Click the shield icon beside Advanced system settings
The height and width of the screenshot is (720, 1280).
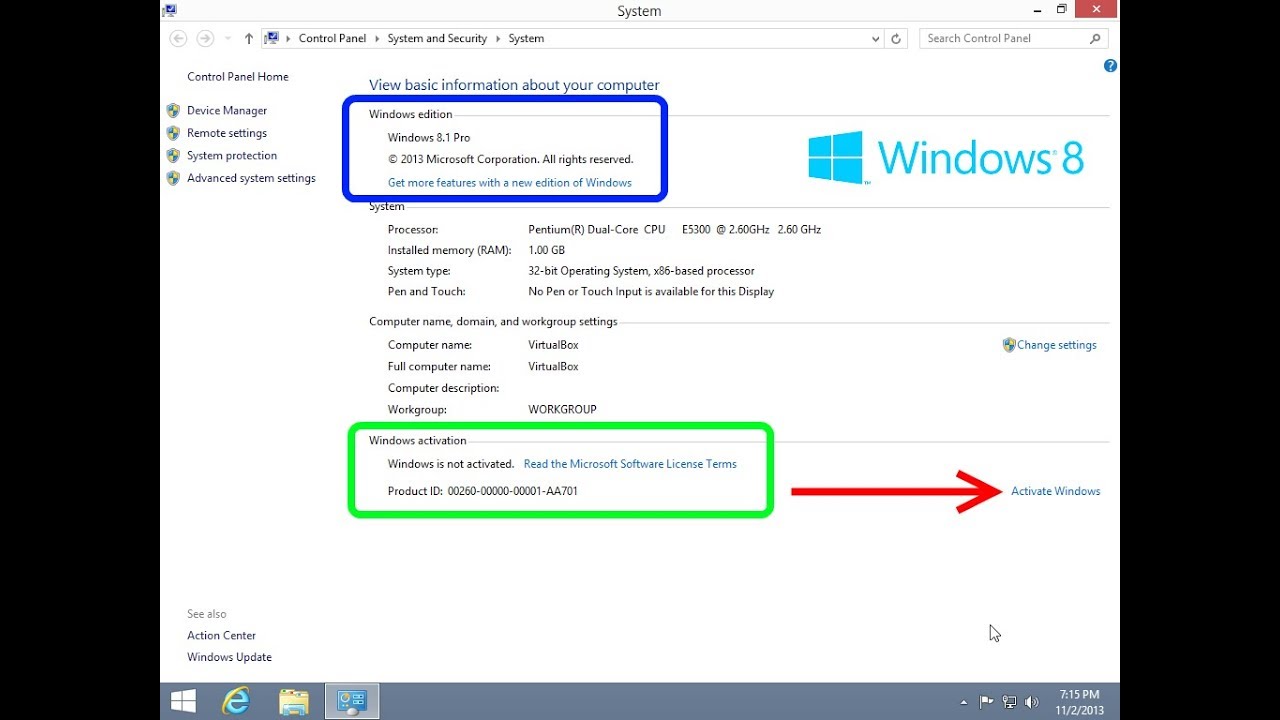click(x=173, y=178)
